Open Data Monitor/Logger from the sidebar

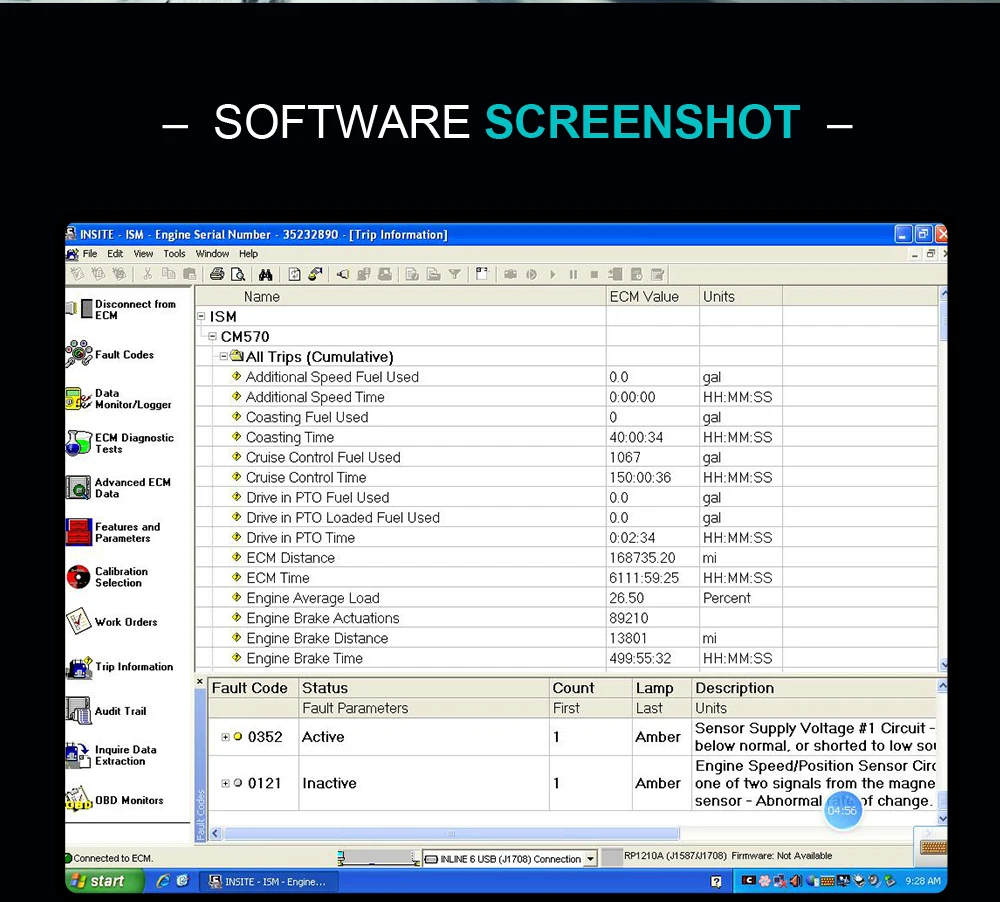(x=118, y=399)
